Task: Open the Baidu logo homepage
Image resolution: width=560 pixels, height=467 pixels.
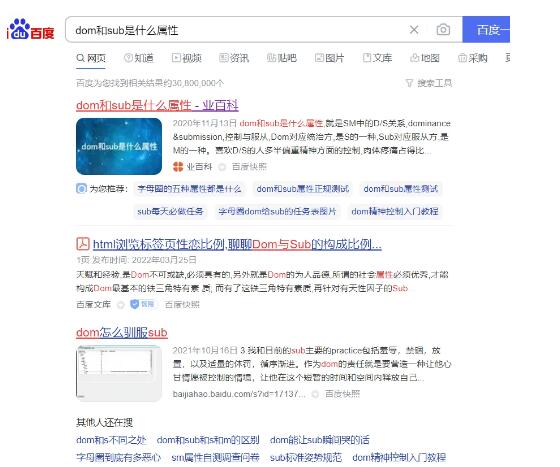Action: click(31, 29)
